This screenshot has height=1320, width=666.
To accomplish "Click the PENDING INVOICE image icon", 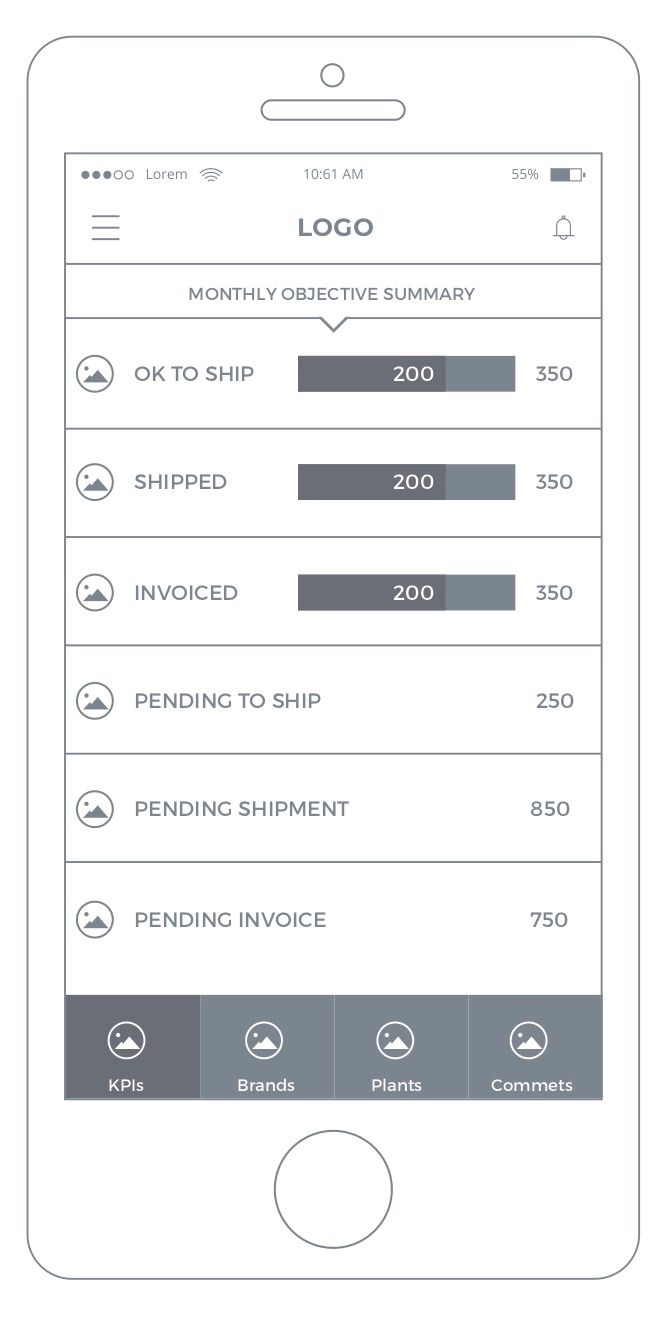I will pyautogui.click(x=95, y=919).
